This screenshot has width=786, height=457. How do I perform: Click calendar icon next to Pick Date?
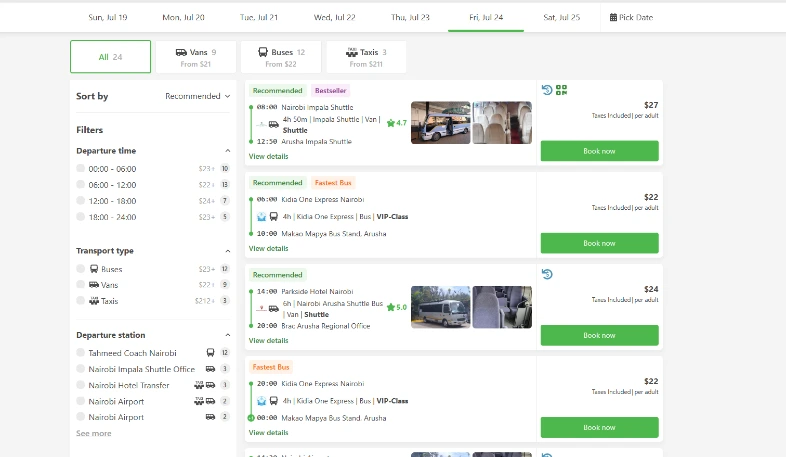point(613,17)
